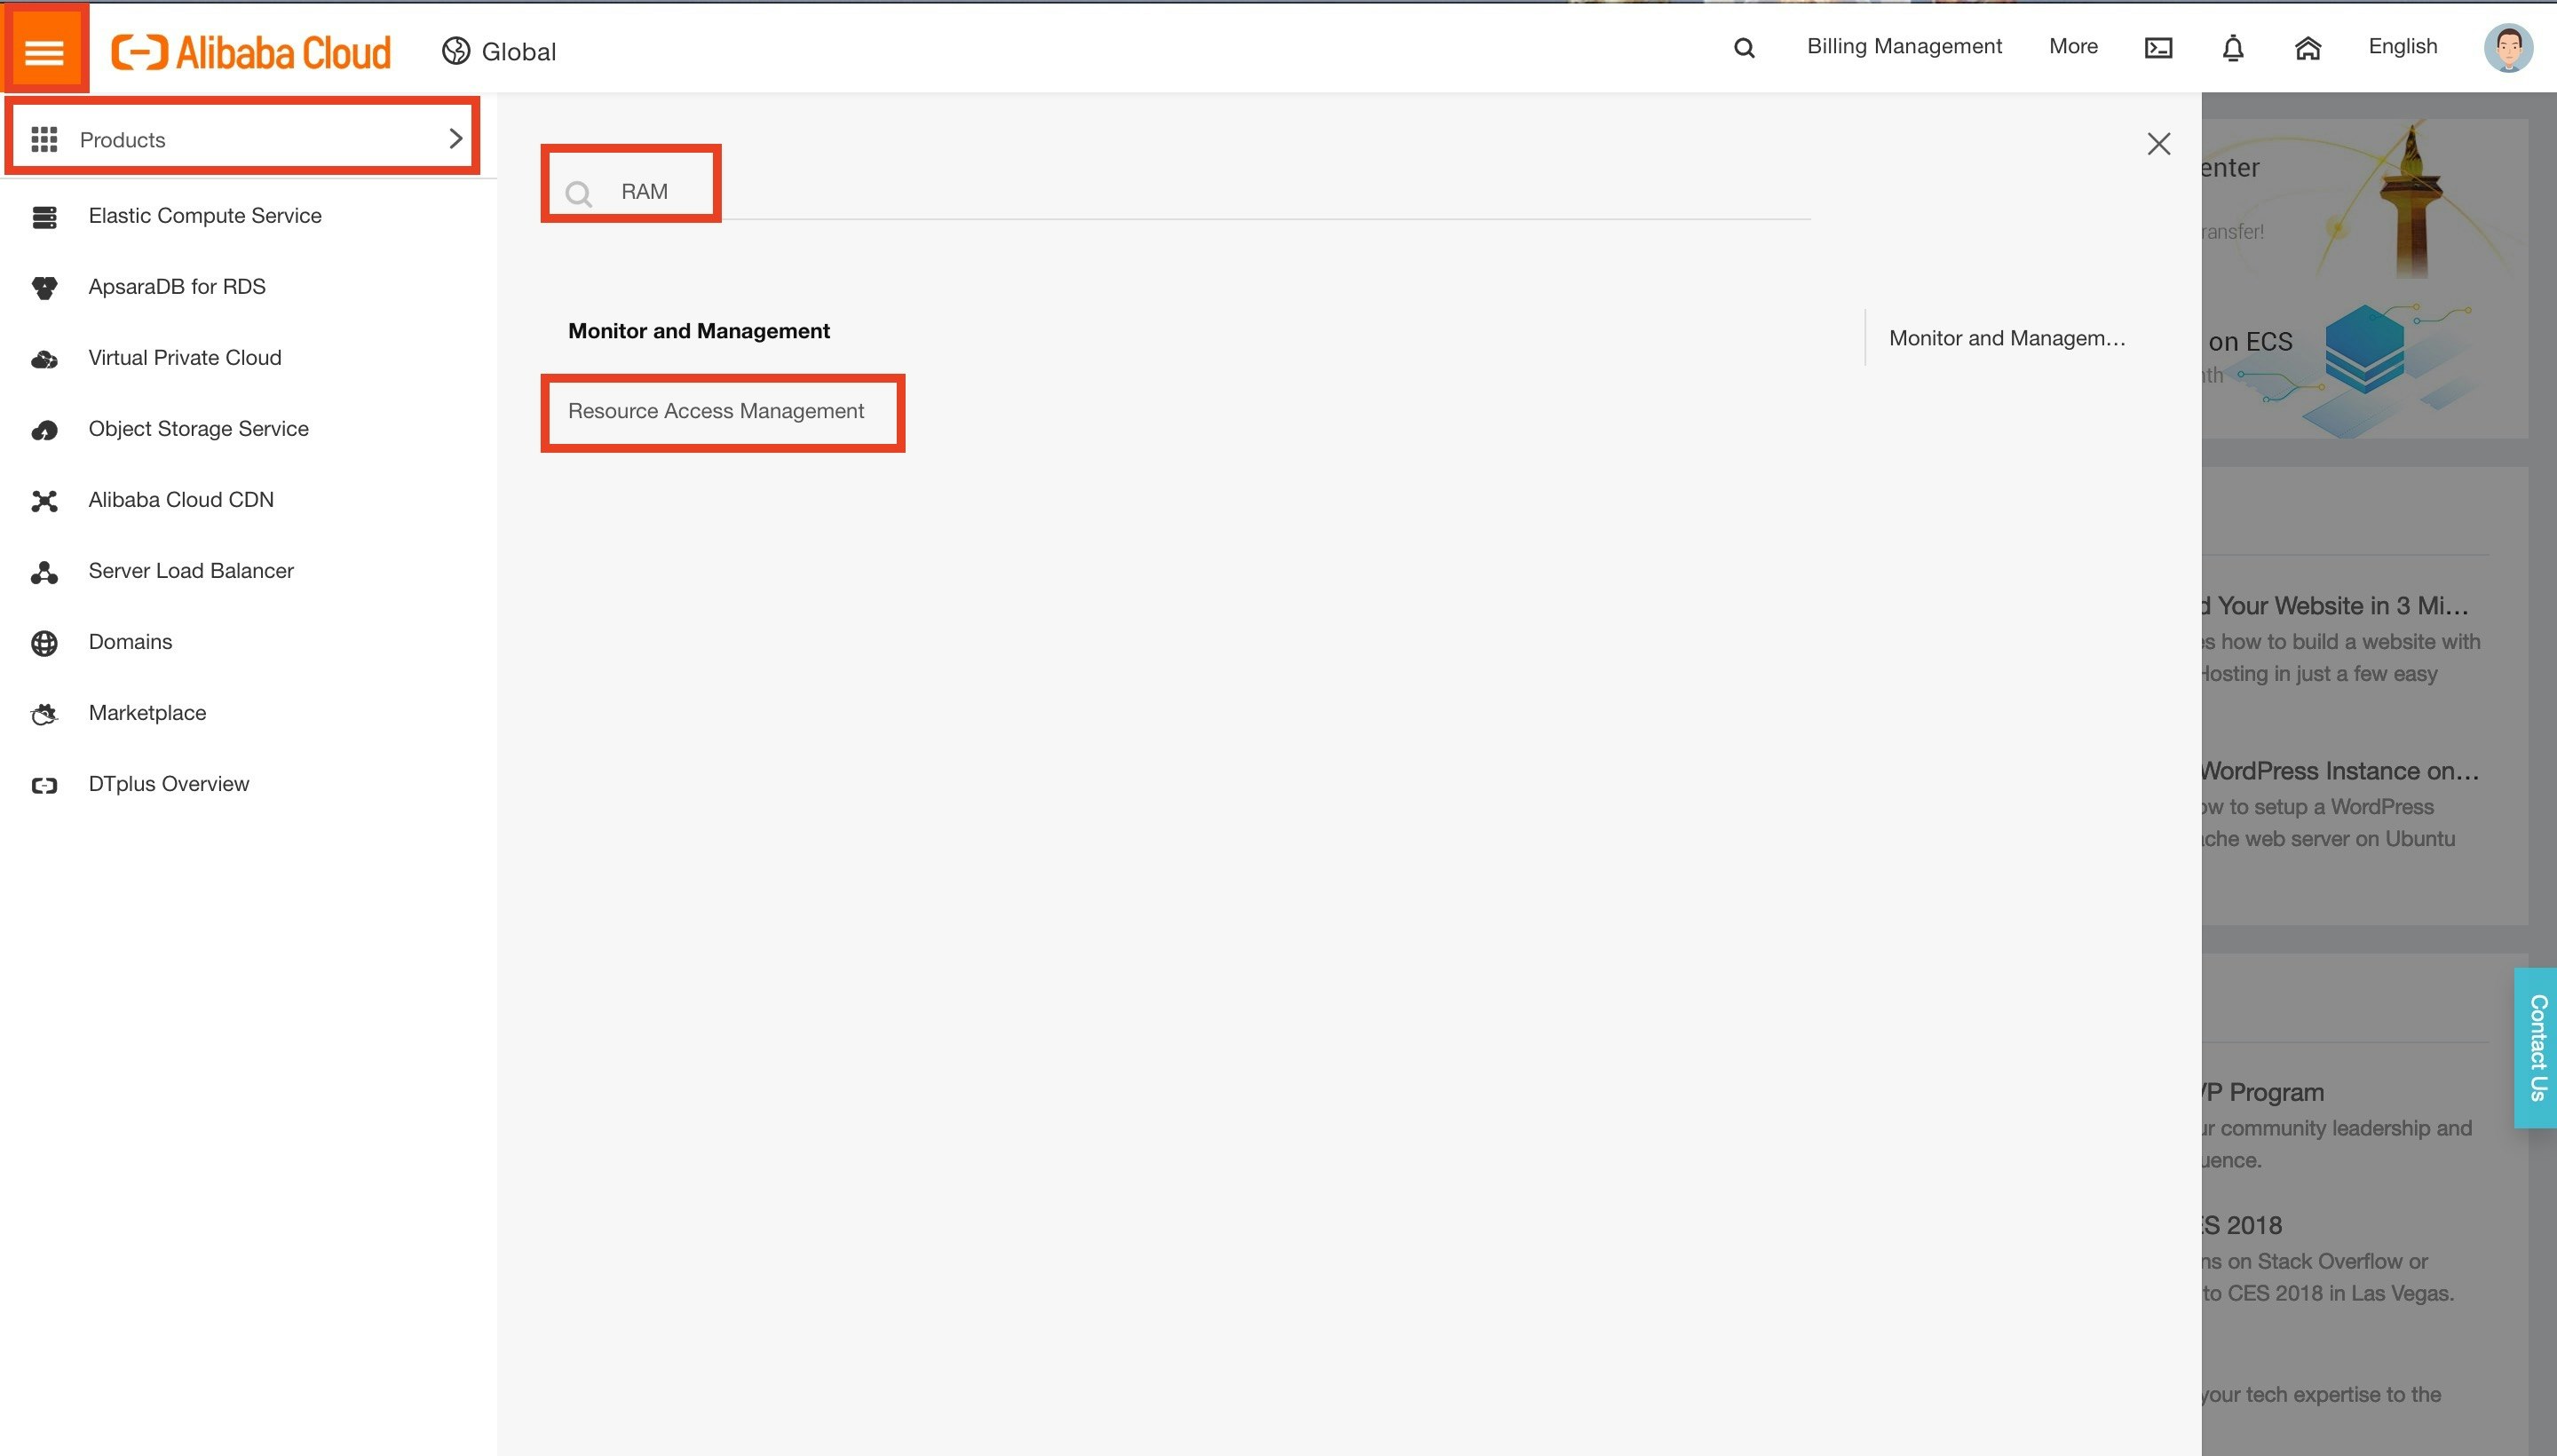2557x1456 pixels.
Task: Collapse the orange hamburger menu button
Action: 45,51
